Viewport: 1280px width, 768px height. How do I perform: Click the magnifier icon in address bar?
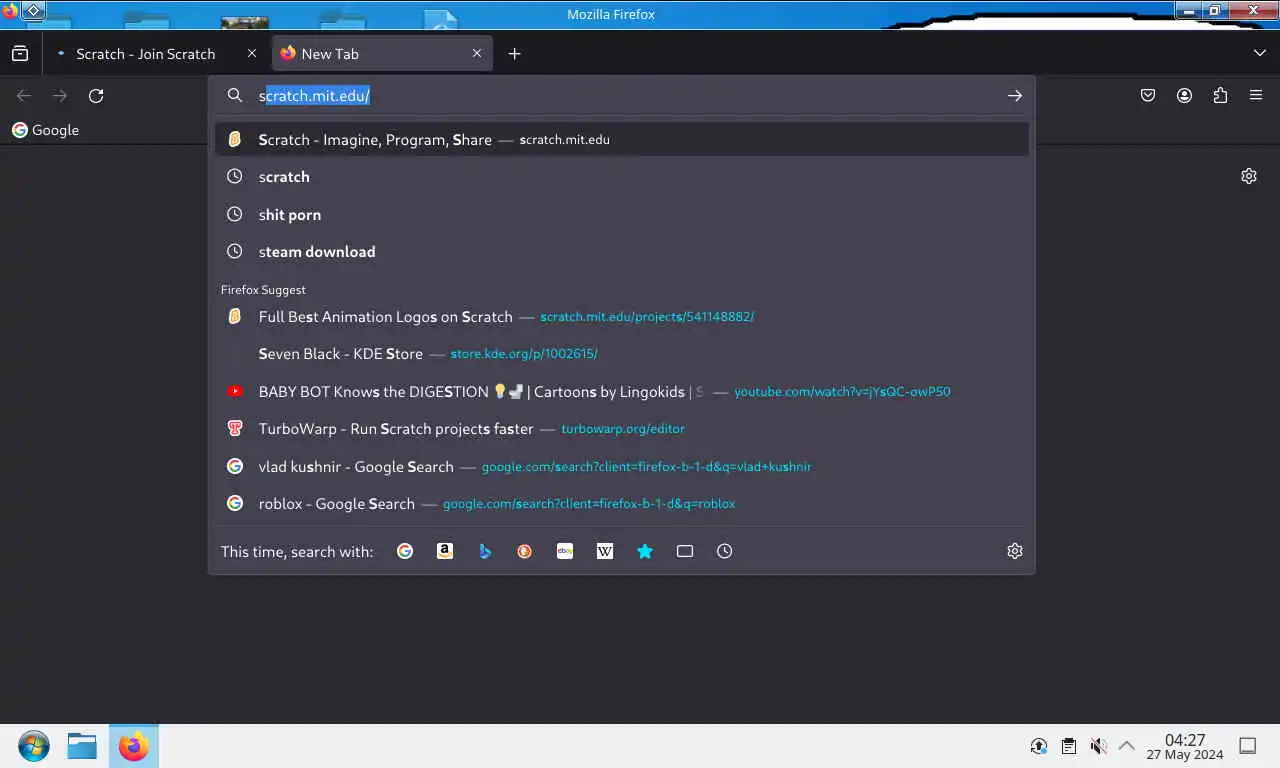click(x=235, y=96)
